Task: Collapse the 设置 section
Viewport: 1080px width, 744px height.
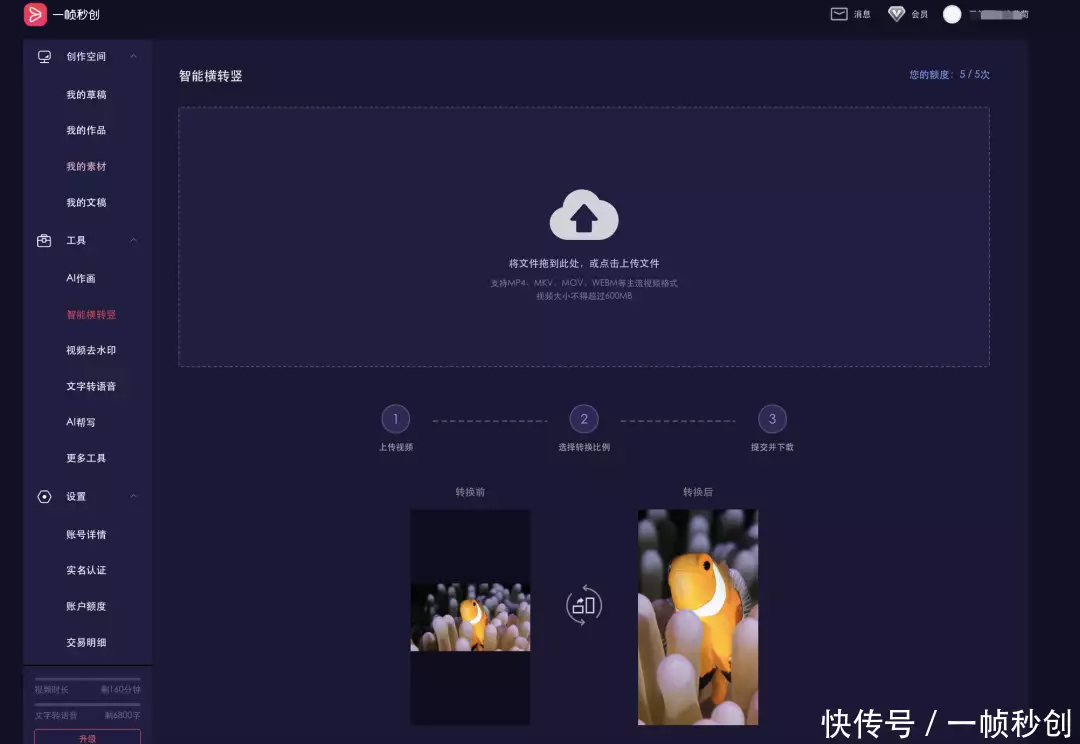Action: point(133,496)
